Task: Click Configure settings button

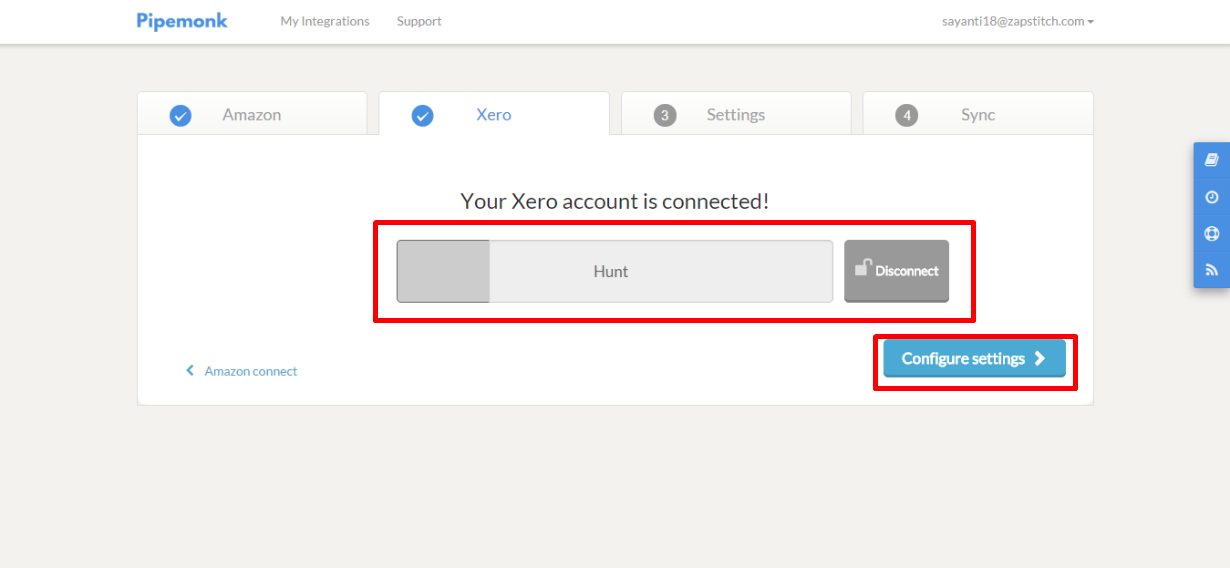Action: point(974,359)
